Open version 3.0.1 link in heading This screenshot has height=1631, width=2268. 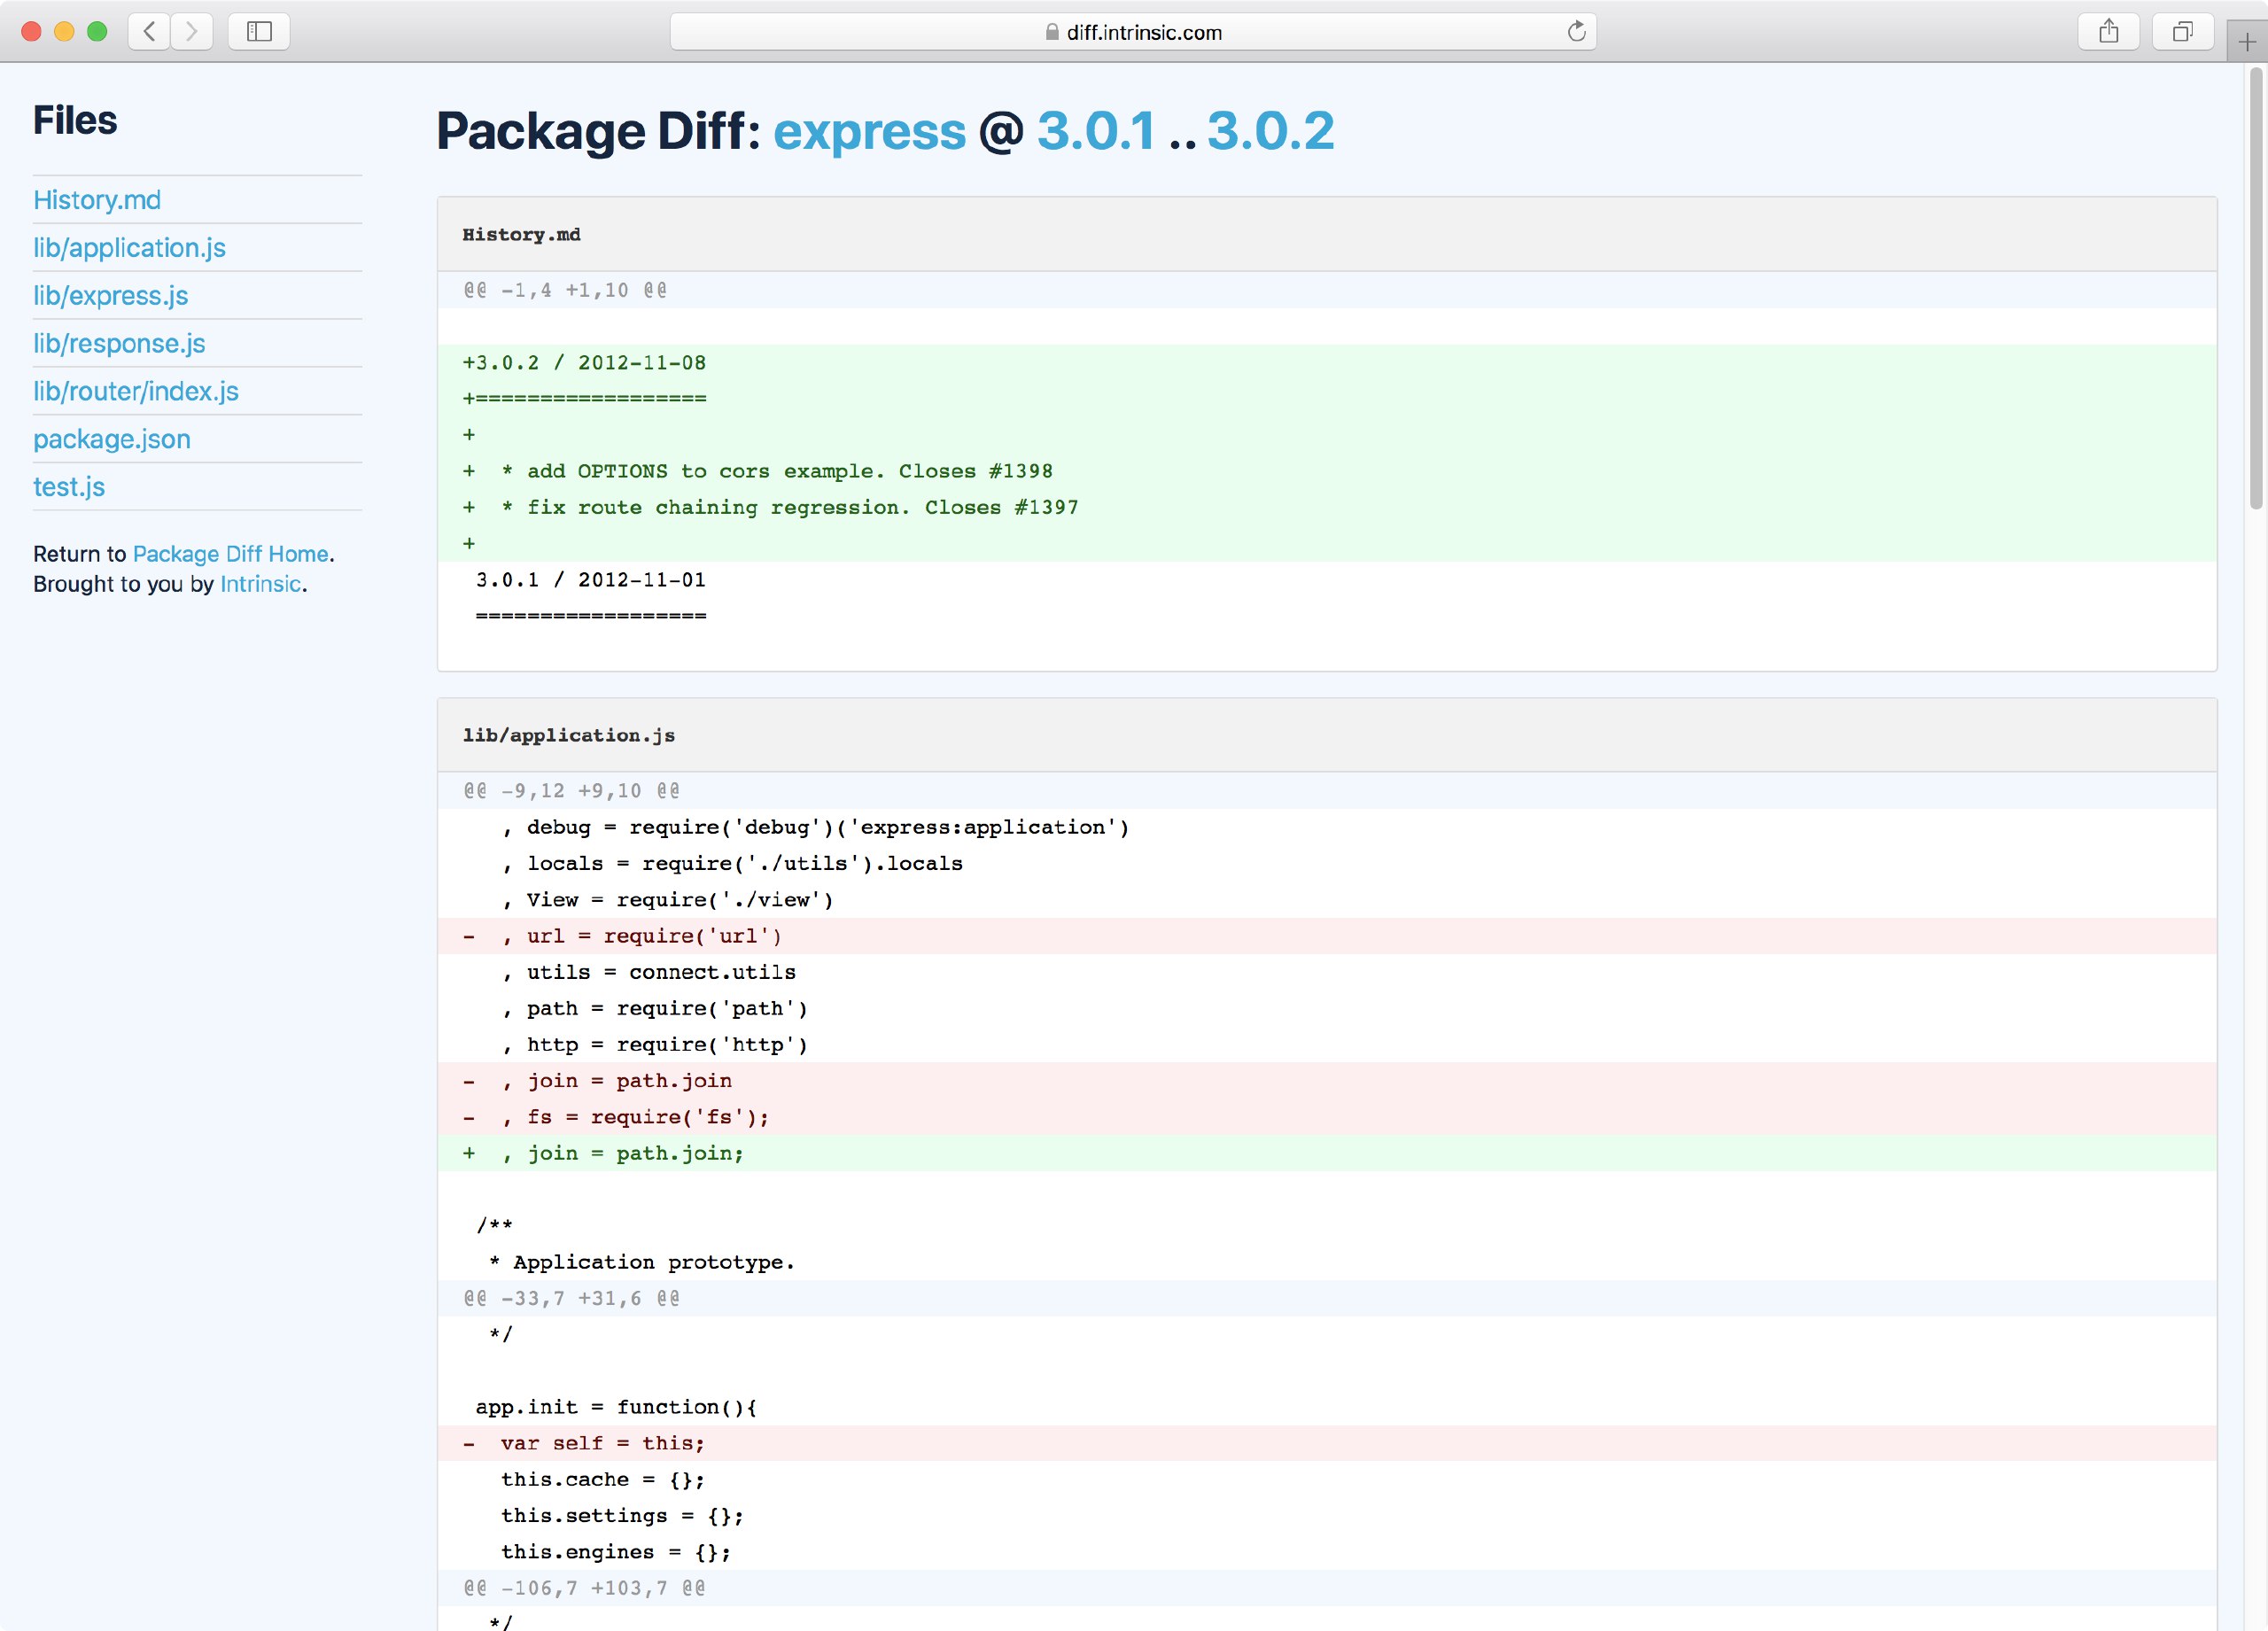pos(1096,131)
